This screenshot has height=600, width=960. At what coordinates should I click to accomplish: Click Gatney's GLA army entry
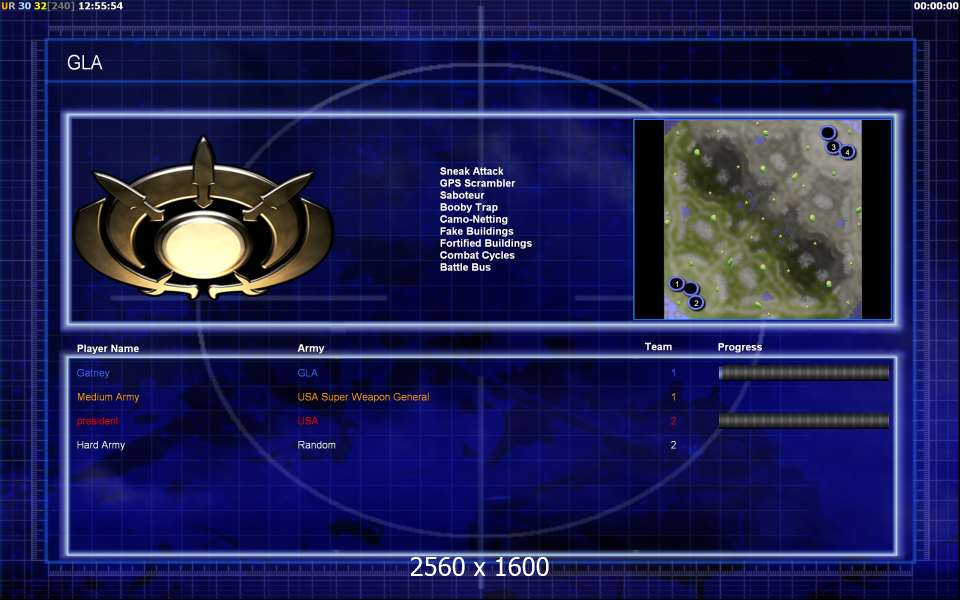click(307, 373)
